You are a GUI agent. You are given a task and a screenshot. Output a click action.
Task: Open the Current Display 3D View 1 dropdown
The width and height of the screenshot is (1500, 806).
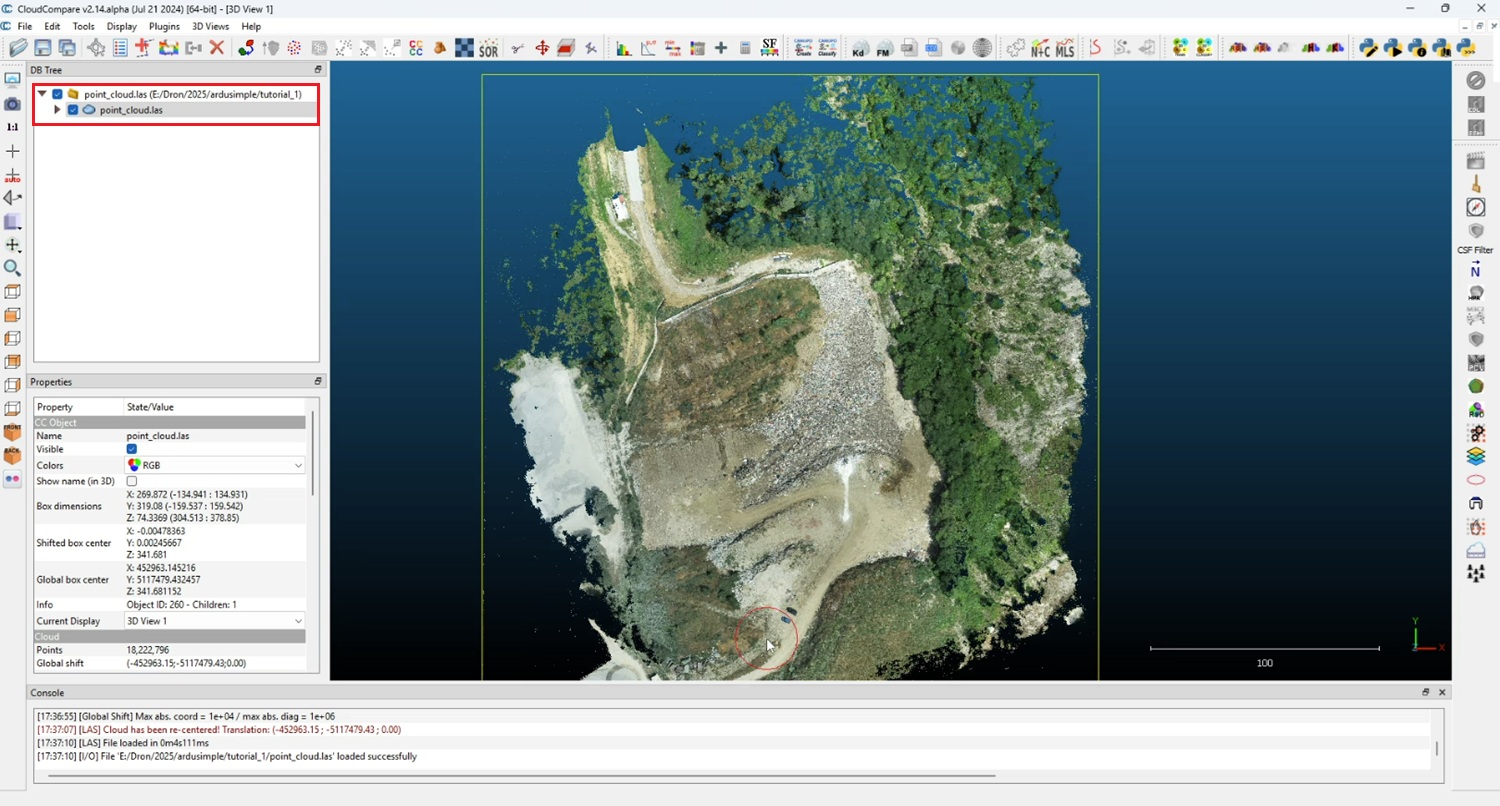[x=214, y=621]
